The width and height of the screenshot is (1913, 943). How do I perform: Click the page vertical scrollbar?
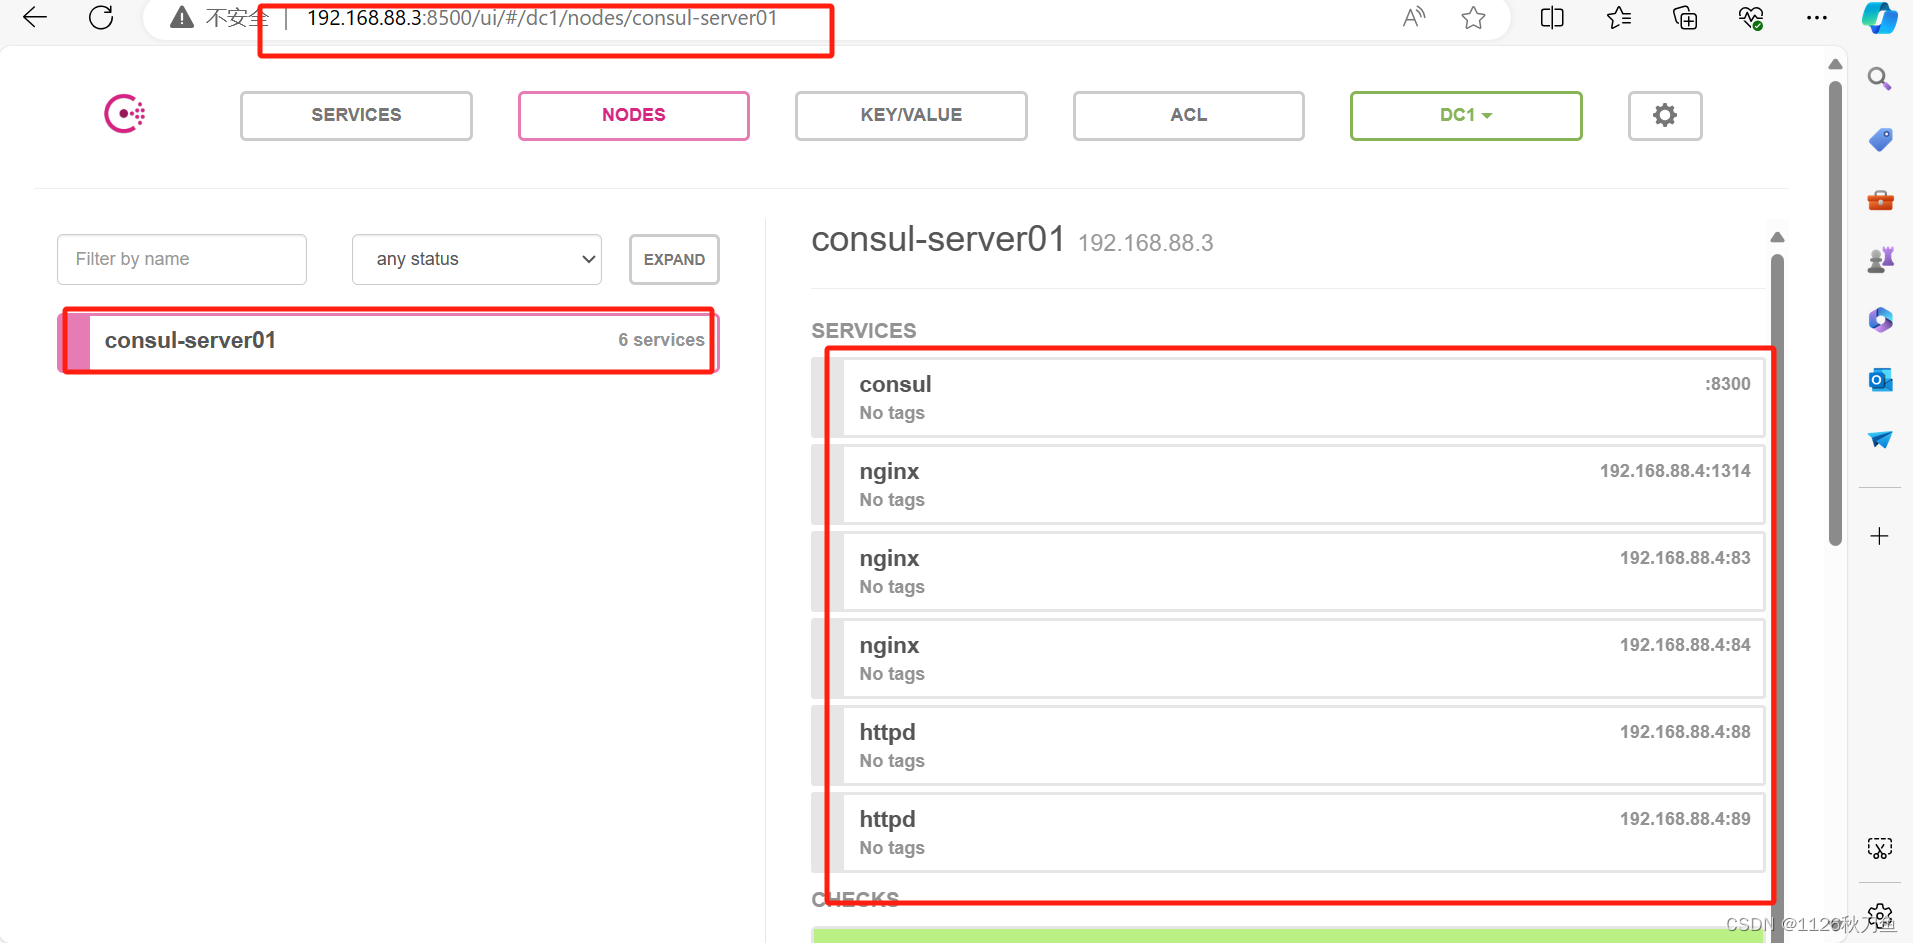point(1835,312)
